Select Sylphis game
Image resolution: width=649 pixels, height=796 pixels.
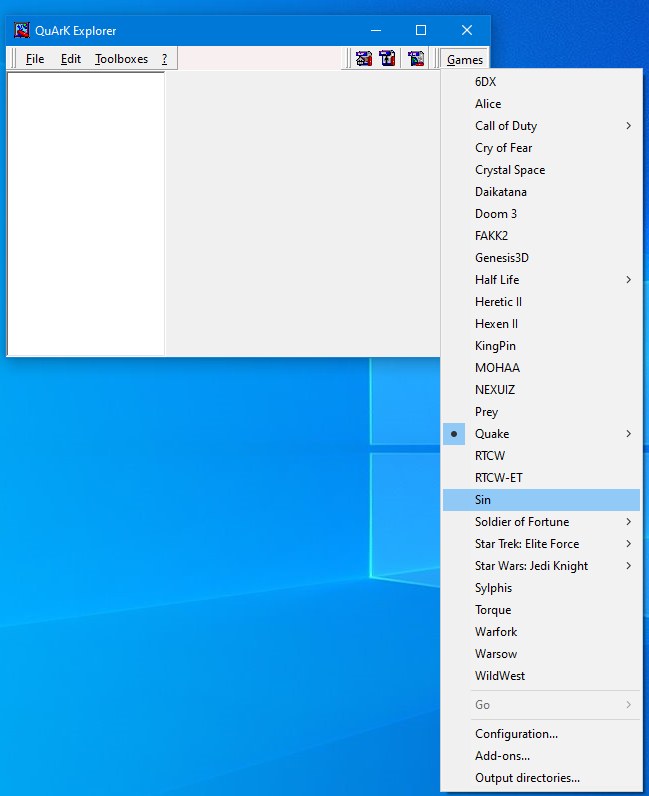coord(541,587)
